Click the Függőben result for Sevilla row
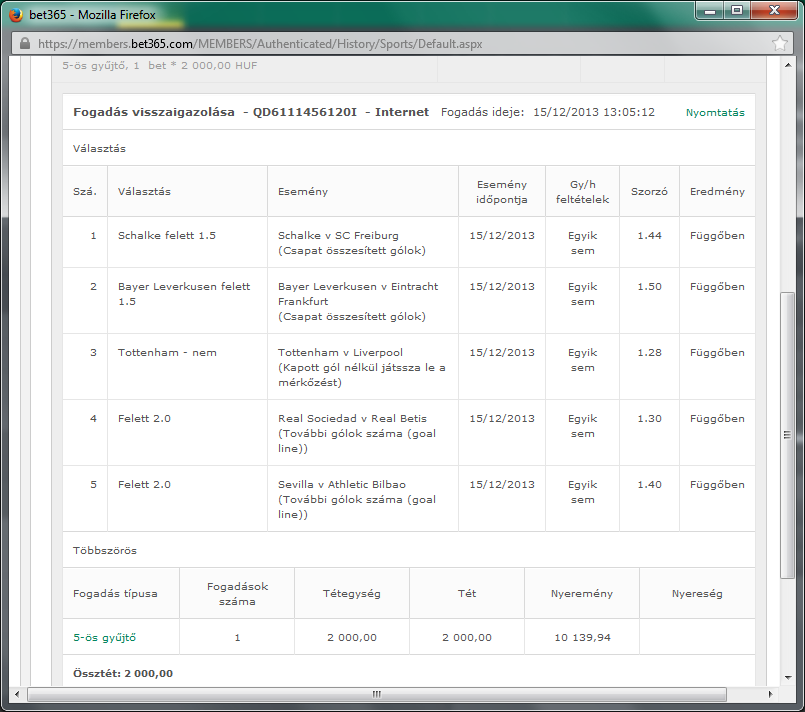Image resolution: width=805 pixels, height=712 pixels. [x=717, y=485]
